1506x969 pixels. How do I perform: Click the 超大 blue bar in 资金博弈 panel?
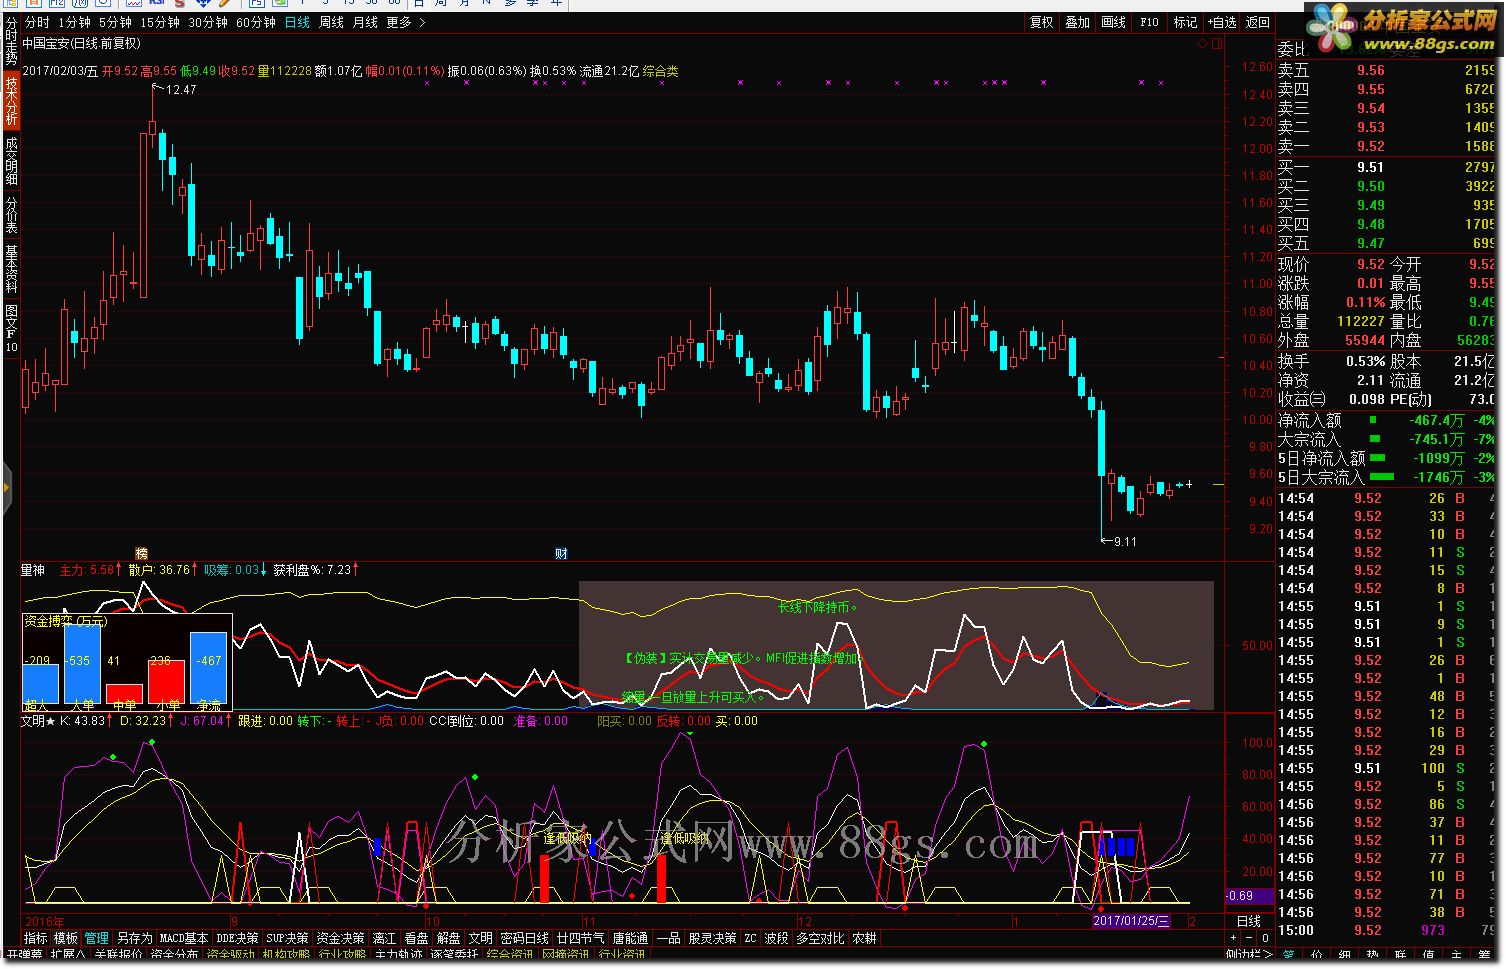40,685
